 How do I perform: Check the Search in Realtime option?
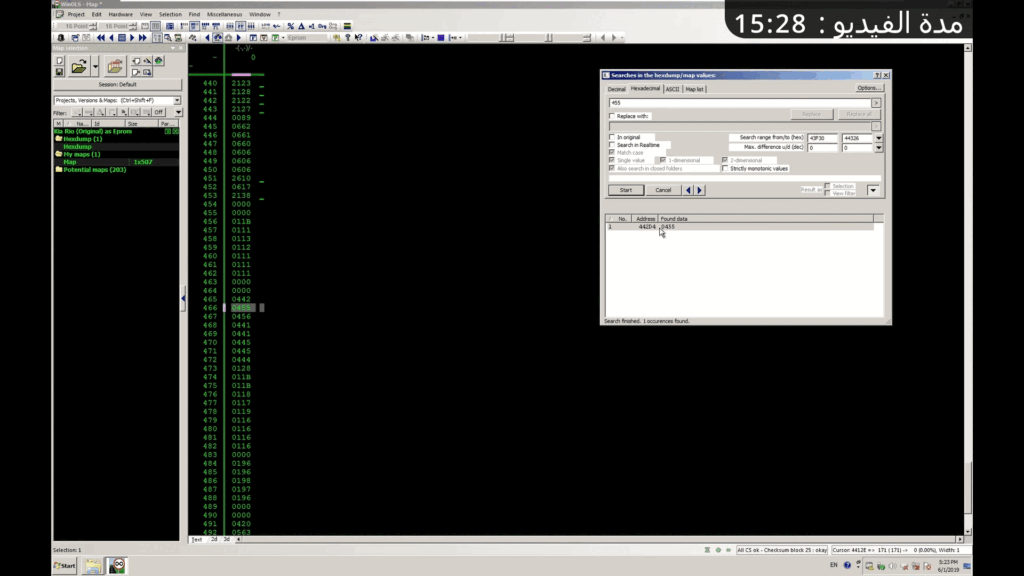pyautogui.click(x=612, y=145)
